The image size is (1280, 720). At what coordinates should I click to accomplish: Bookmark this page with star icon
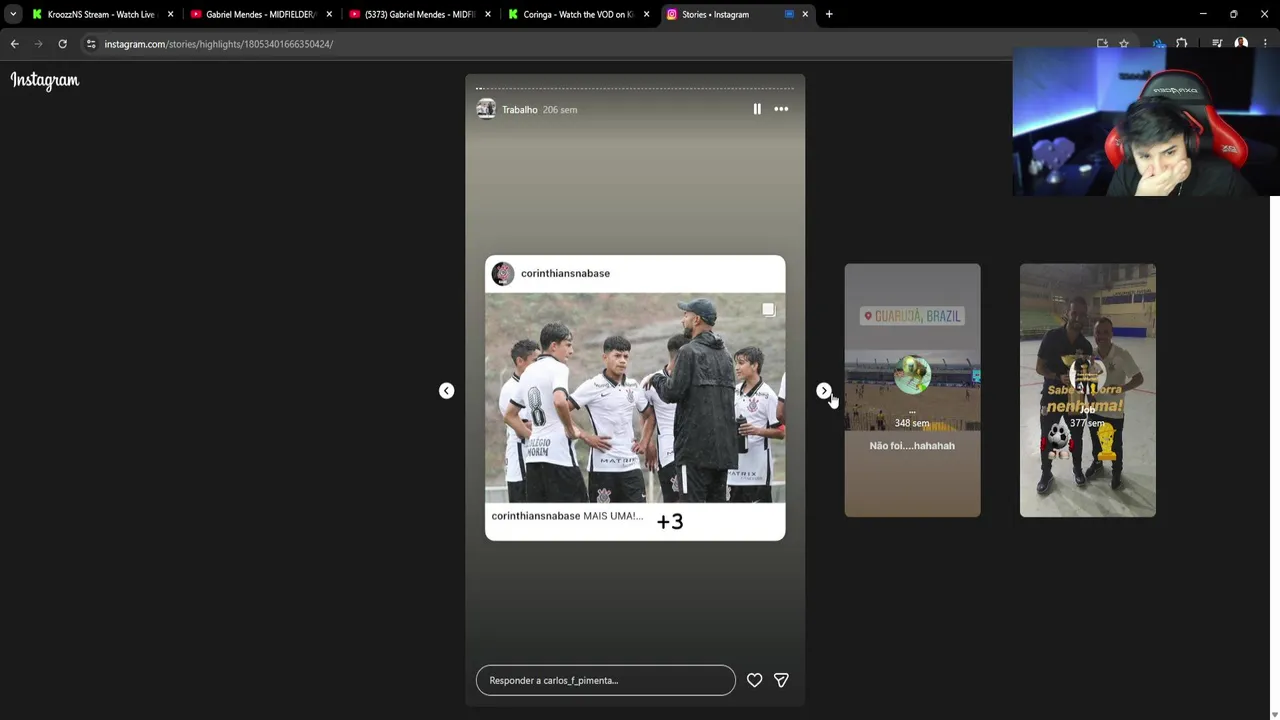1124,44
